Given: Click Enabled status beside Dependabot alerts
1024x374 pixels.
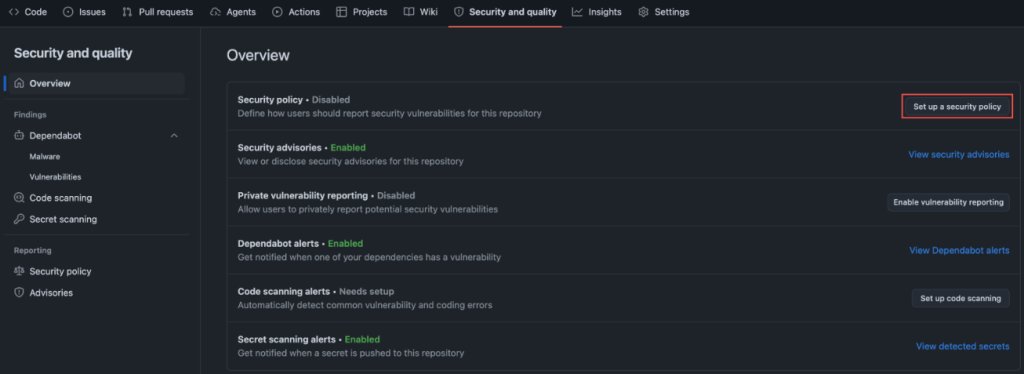Looking at the screenshot, I should [345, 243].
